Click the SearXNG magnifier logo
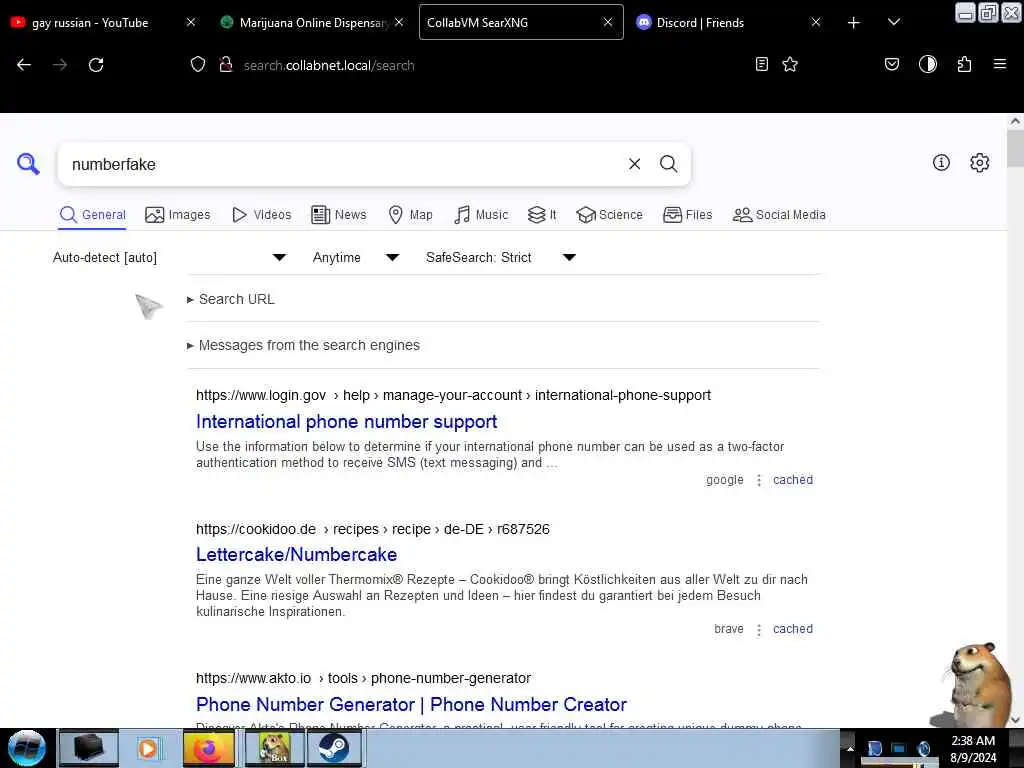 [28, 164]
